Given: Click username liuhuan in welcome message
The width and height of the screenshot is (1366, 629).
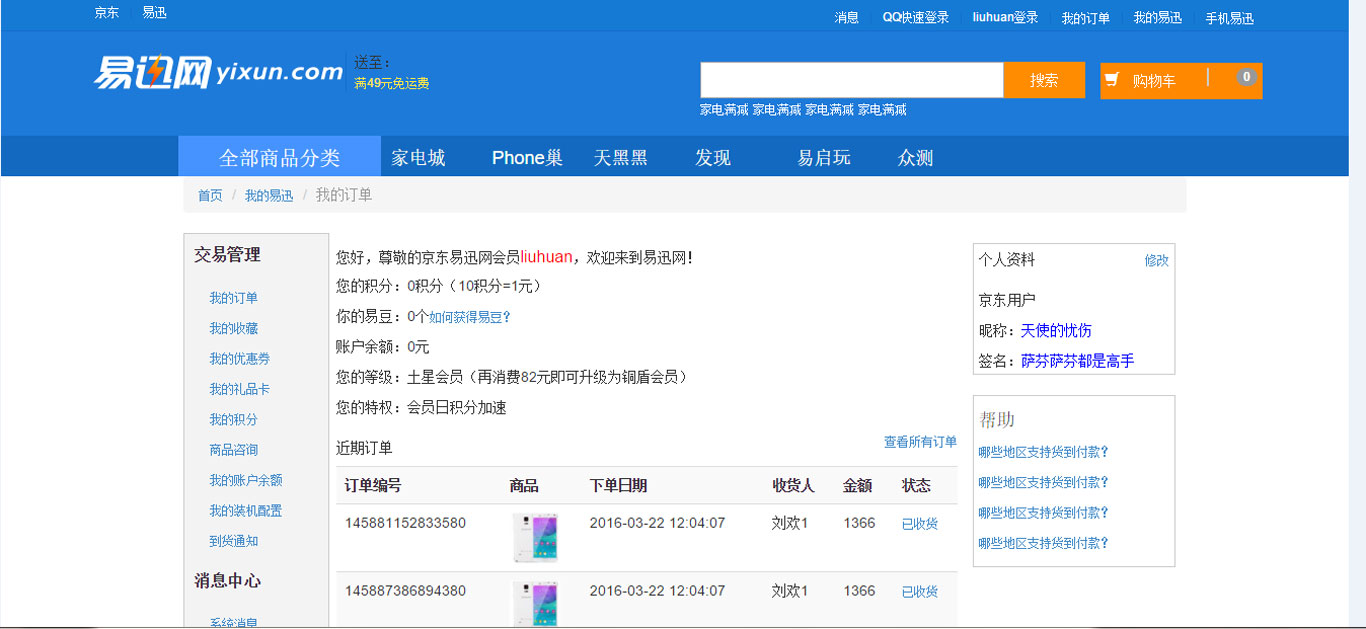Looking at the screenshot, I should point(546,257).
